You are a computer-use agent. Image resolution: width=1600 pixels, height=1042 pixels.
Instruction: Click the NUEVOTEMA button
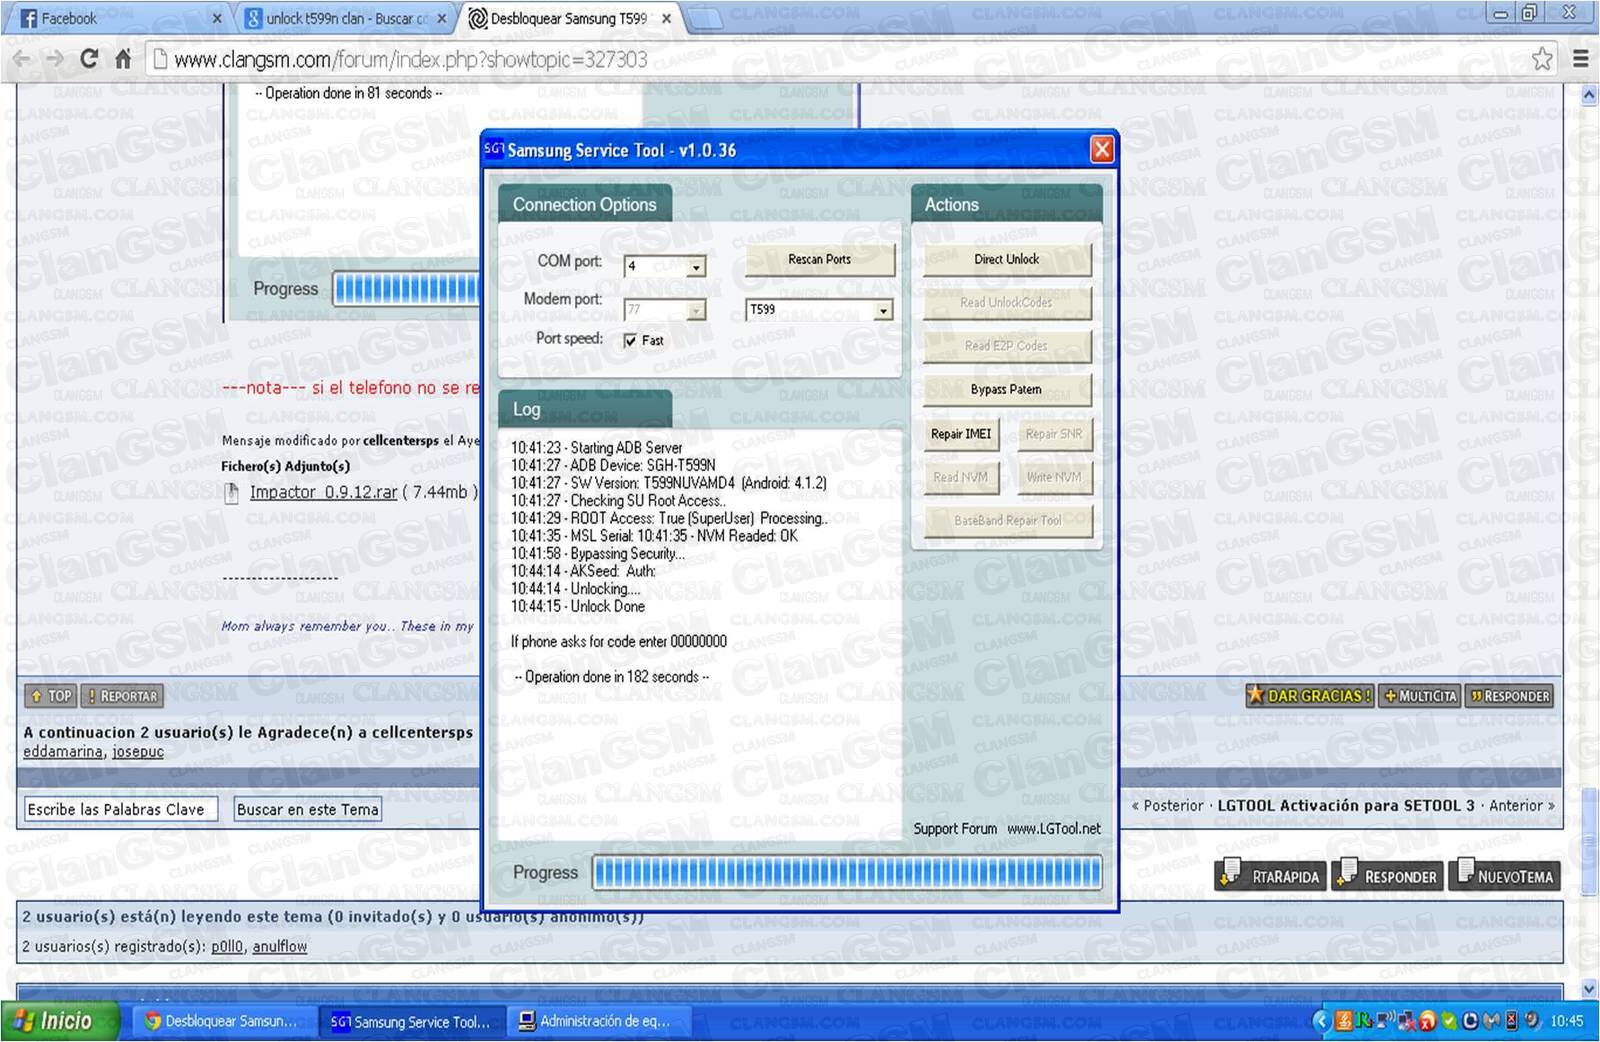click(x=1505, y=875)
